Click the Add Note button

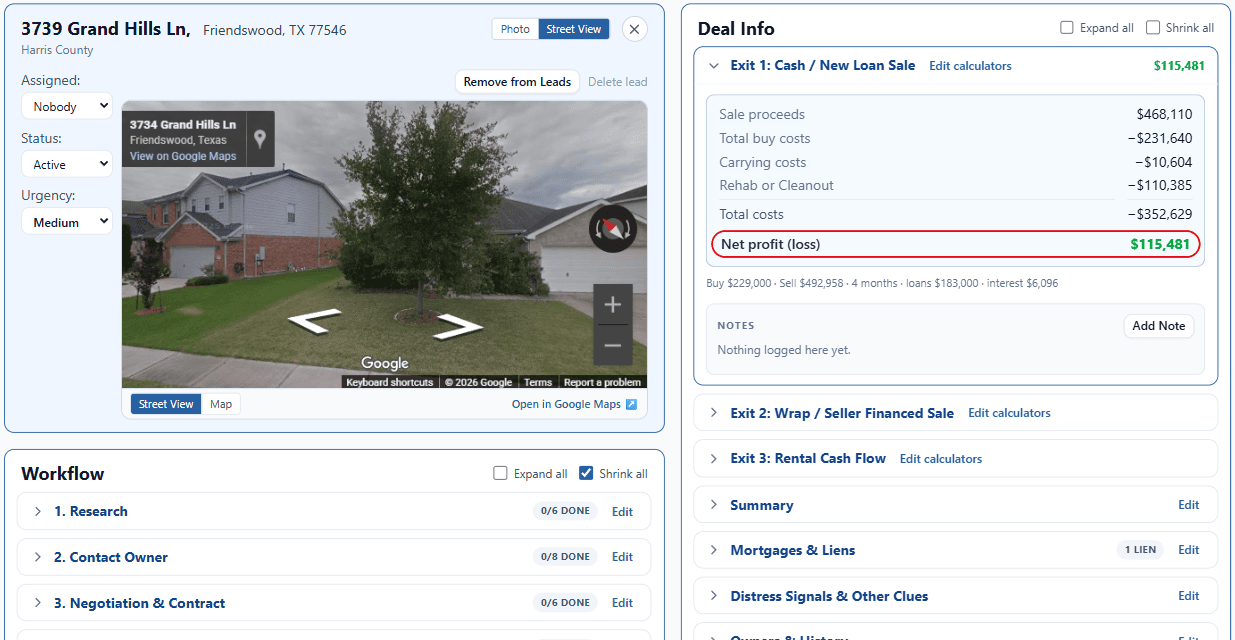pos(1158,326)
